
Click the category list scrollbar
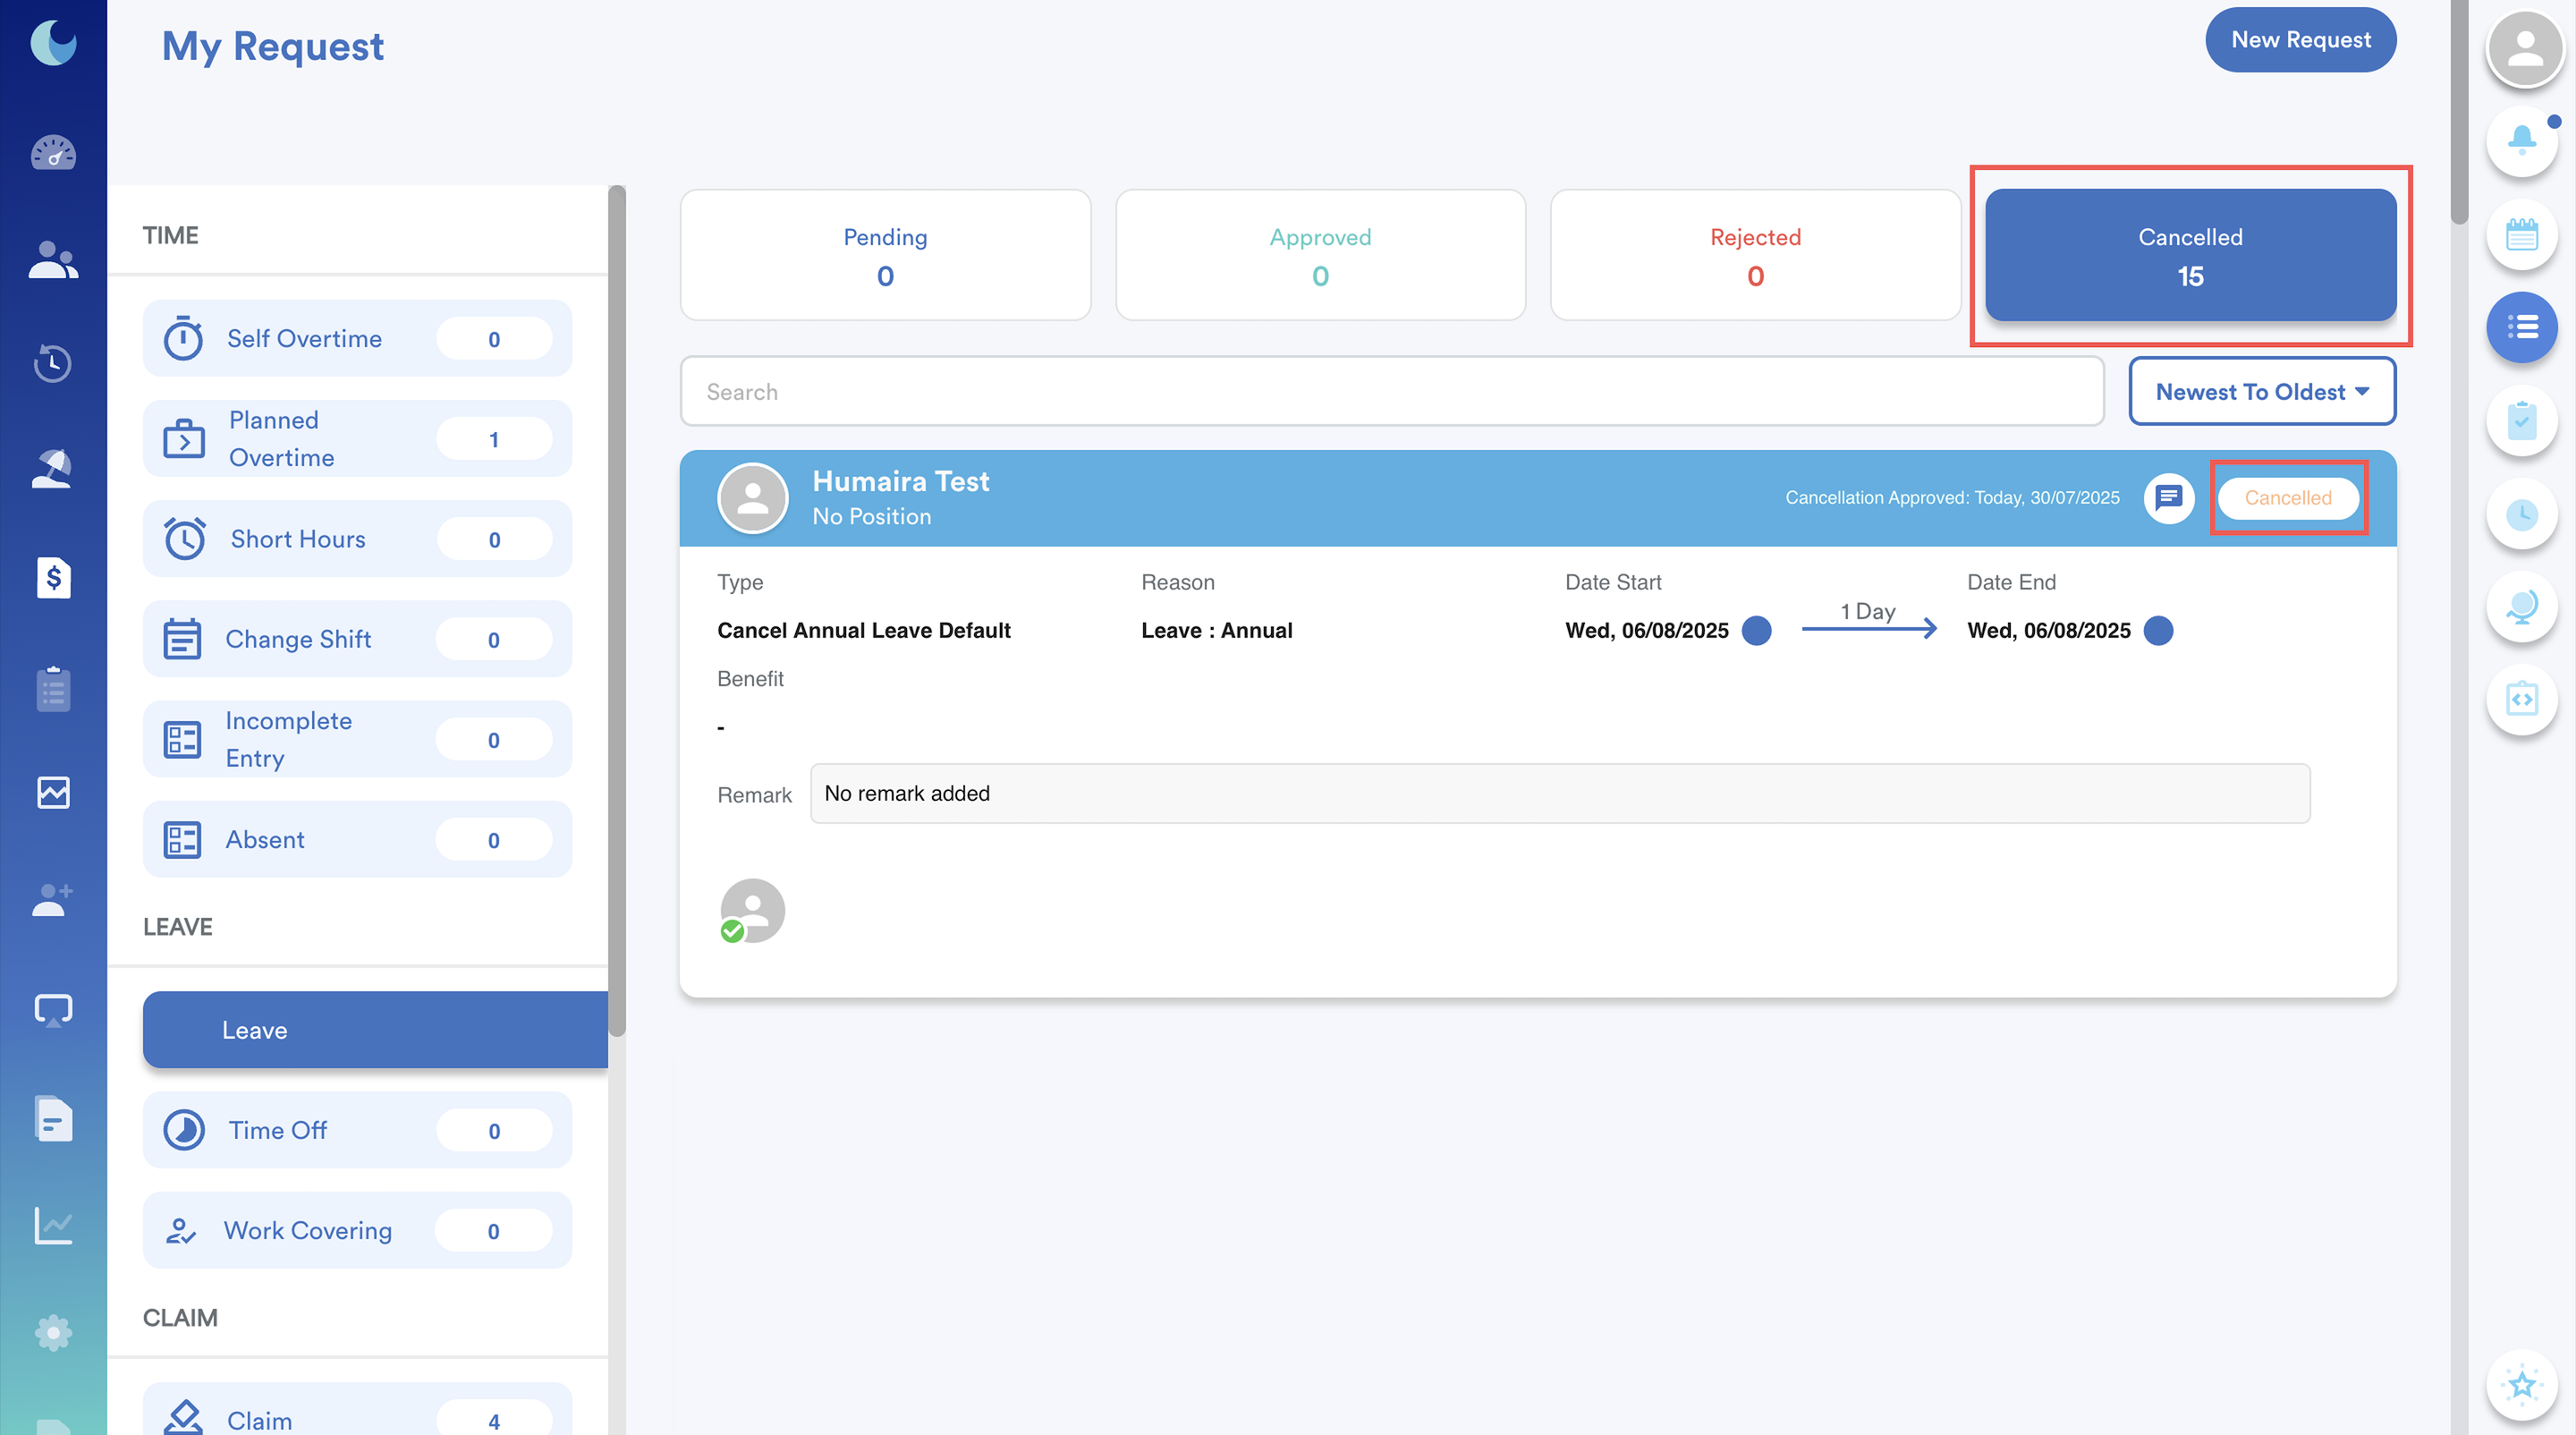coord(617,610)
